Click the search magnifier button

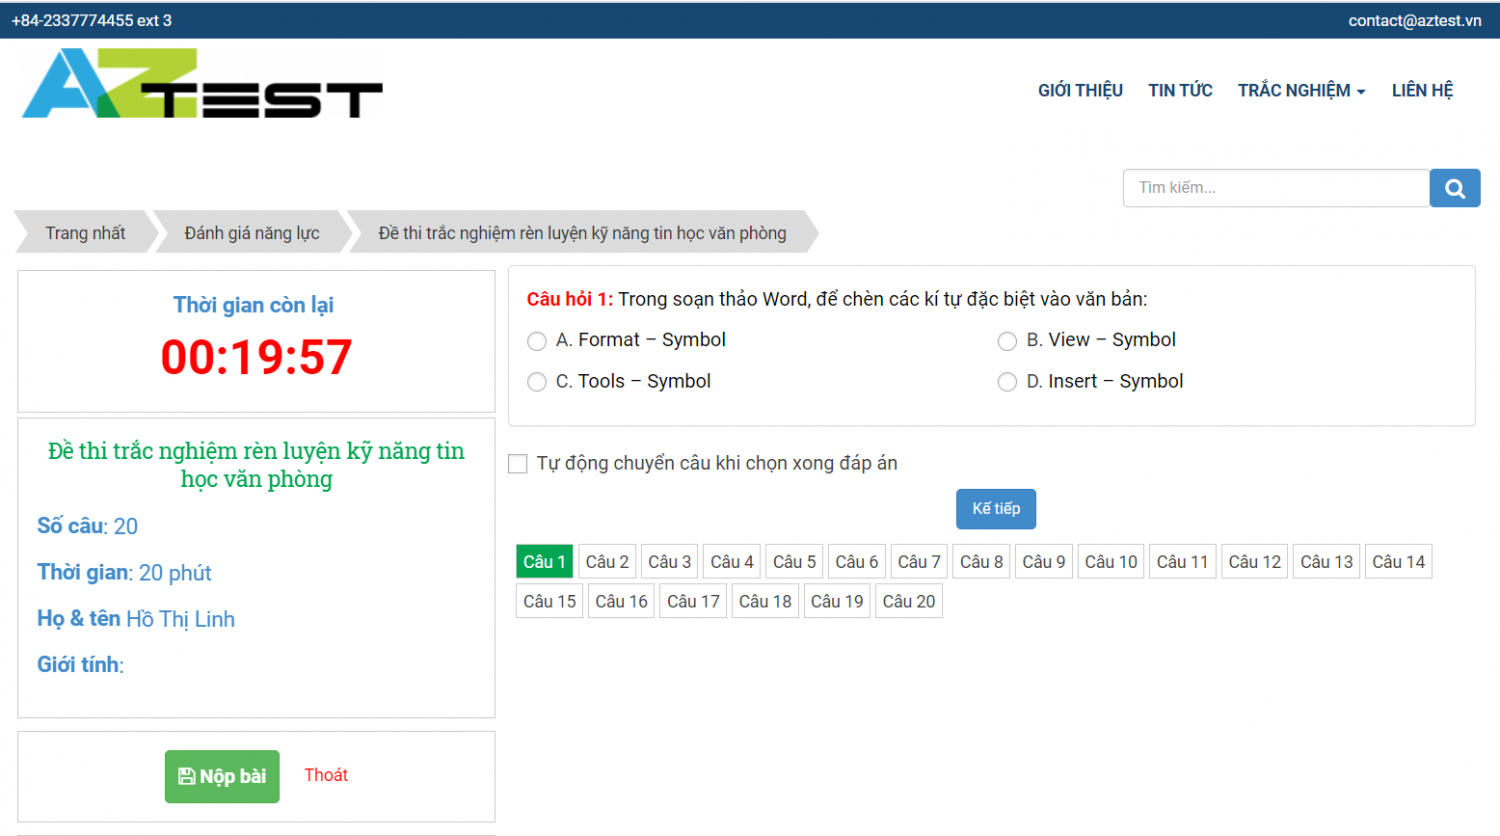point(1455,188)
